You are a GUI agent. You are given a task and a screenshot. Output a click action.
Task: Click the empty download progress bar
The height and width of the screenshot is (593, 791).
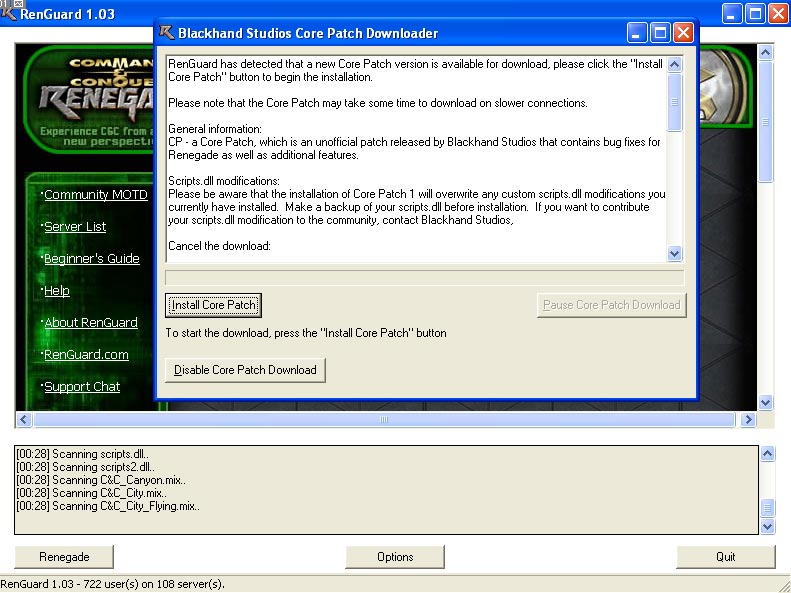(x=425, y=277)
